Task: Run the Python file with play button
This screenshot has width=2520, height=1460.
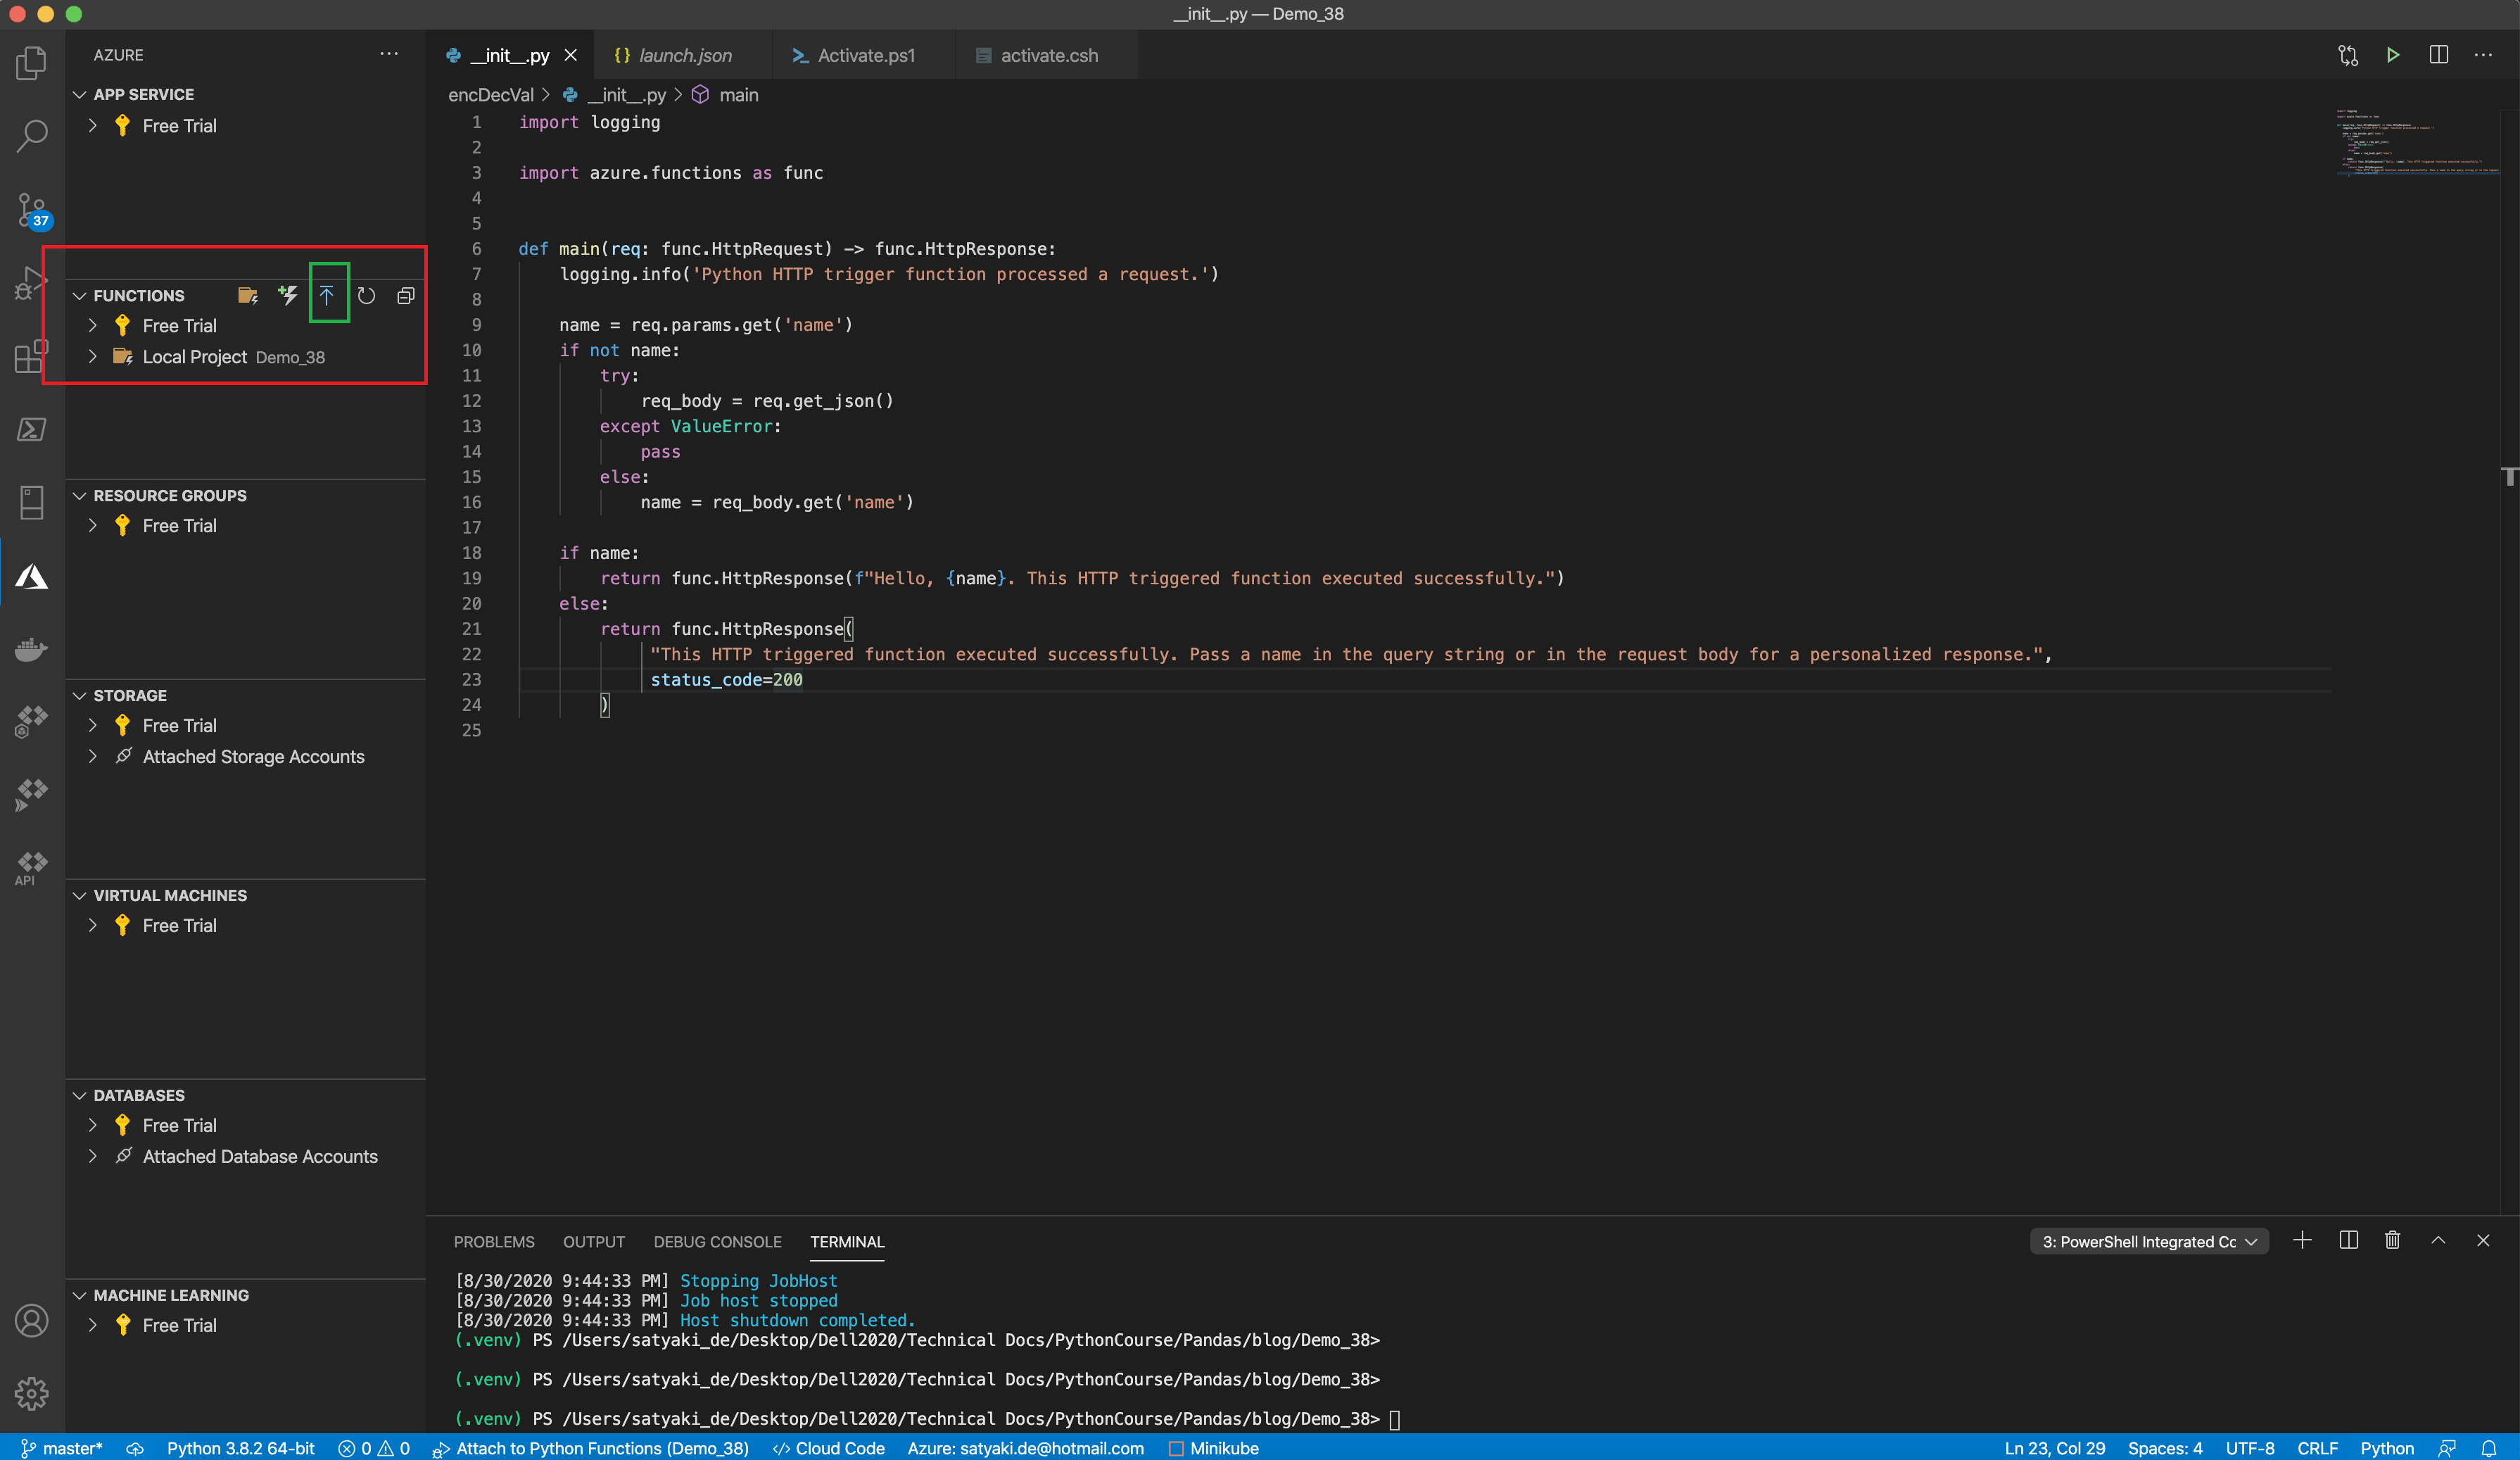Action: [x=2392, y=55]
